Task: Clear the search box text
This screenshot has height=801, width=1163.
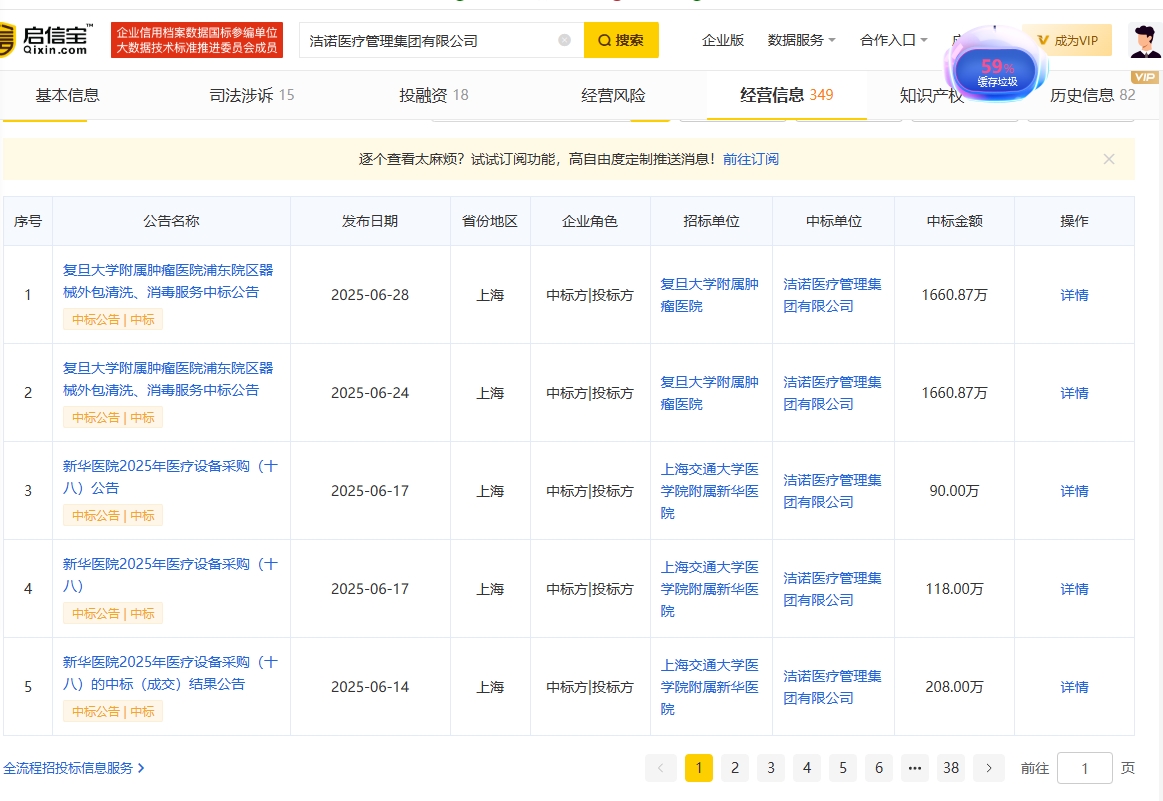Action: tap(564, 40)
